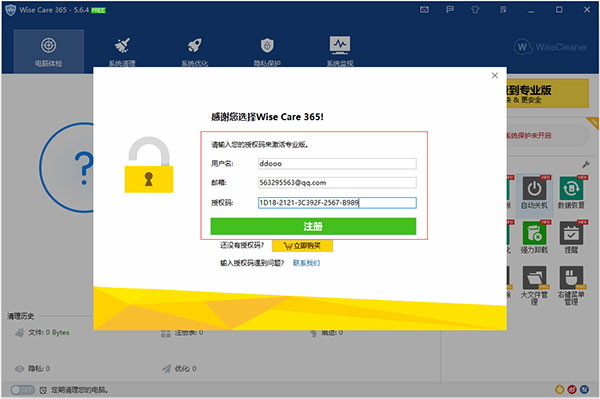Image resolution: width=600 pixels, height=399 pixels.
Task: Click the wrench settings icon above tools
Action: tap(585, 164)
